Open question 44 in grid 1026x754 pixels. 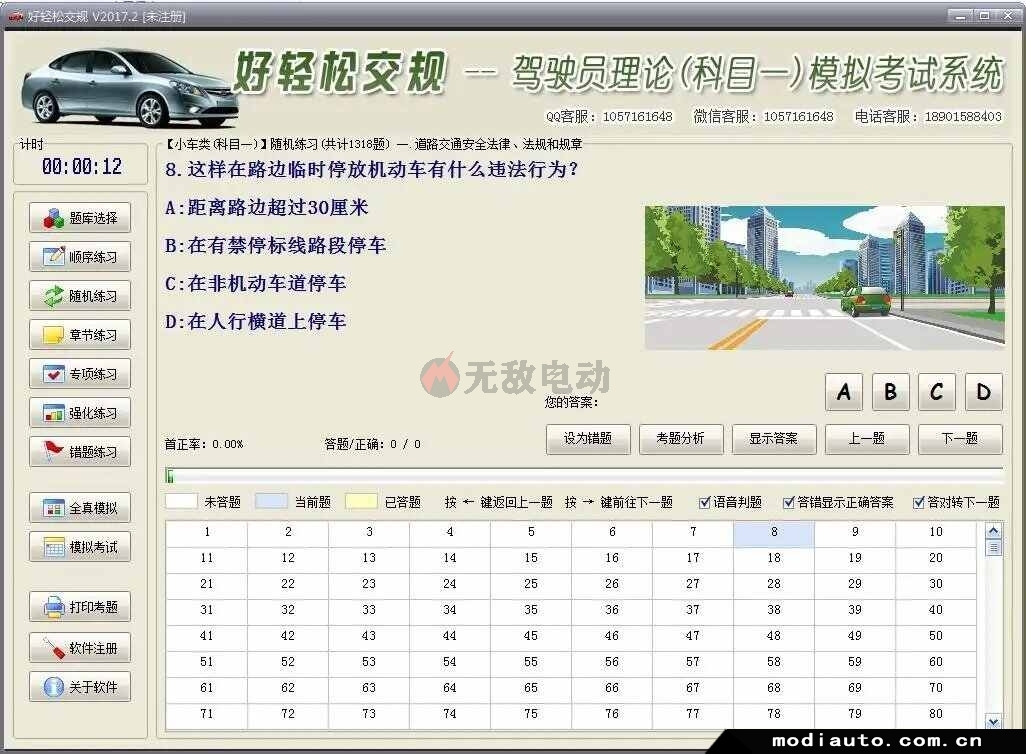tap(450, 636)
